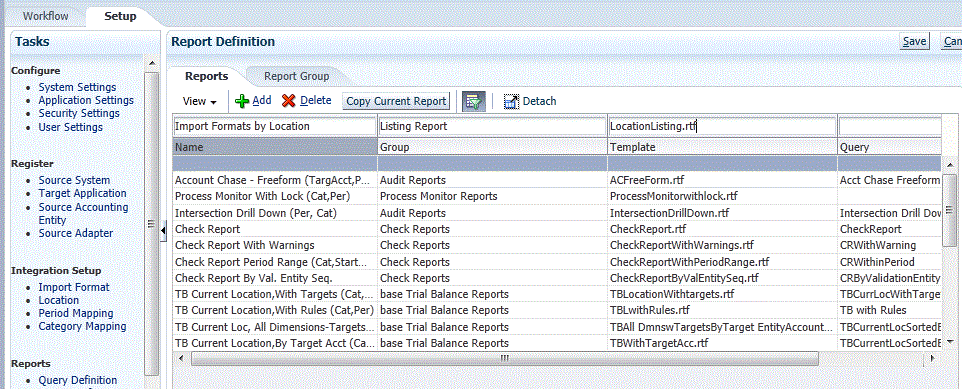Click the Name filter input field
The height and width of the screenshot is (389, 962).
pos(275,126)
